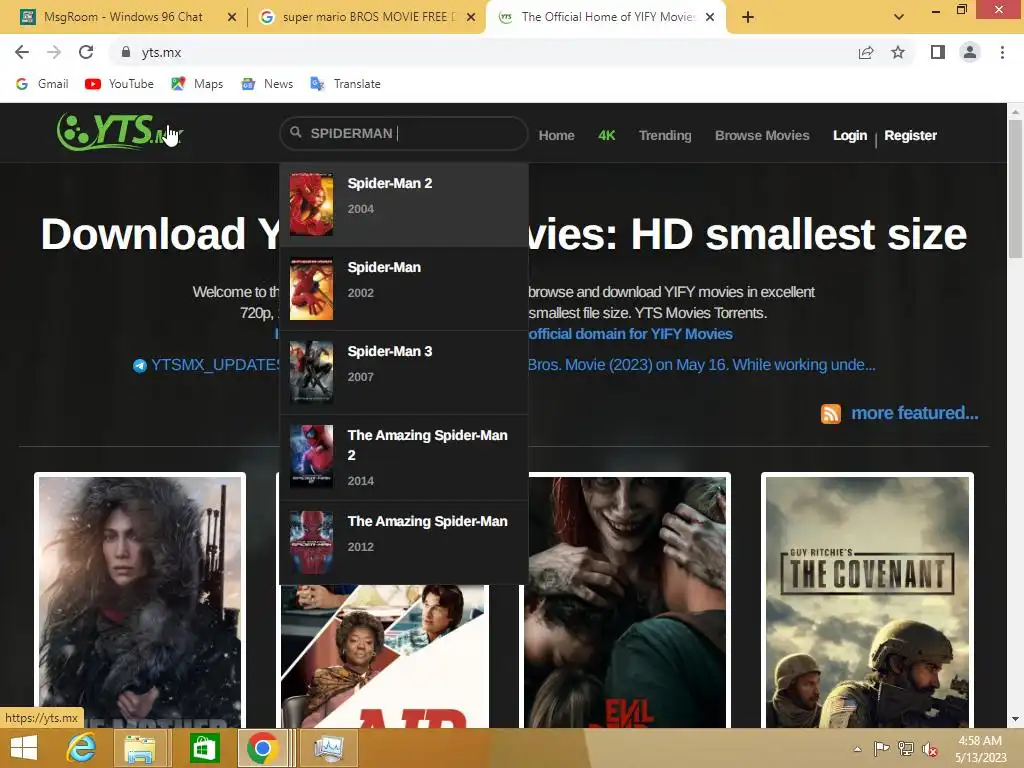Image resolution: width=1024 pixels, height=768 pixels.
Task: Open the taskbar clock and date
Action: tap(980, 749)
